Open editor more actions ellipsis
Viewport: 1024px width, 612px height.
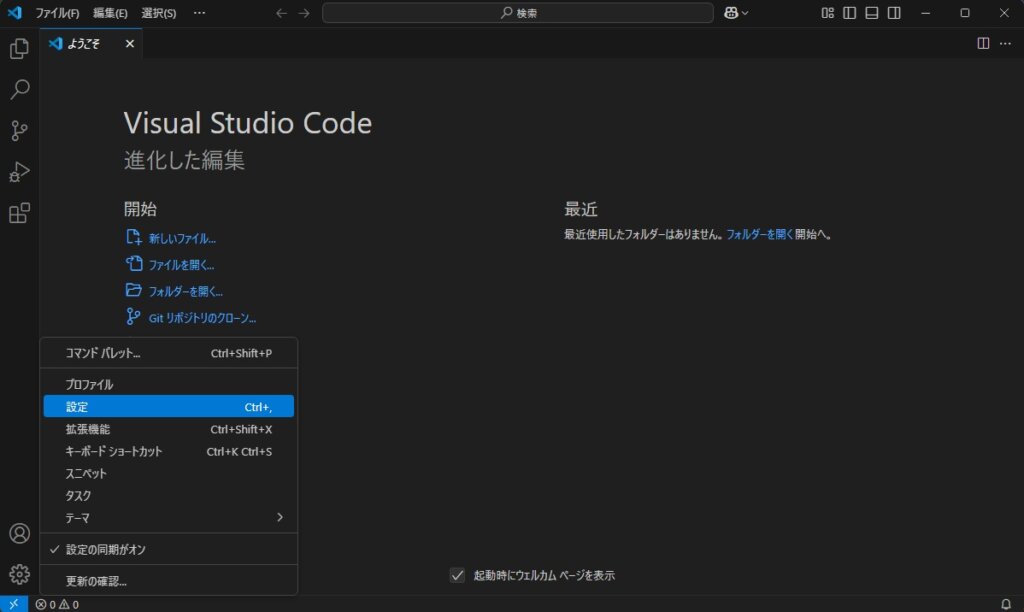[x=1005, y=43]
